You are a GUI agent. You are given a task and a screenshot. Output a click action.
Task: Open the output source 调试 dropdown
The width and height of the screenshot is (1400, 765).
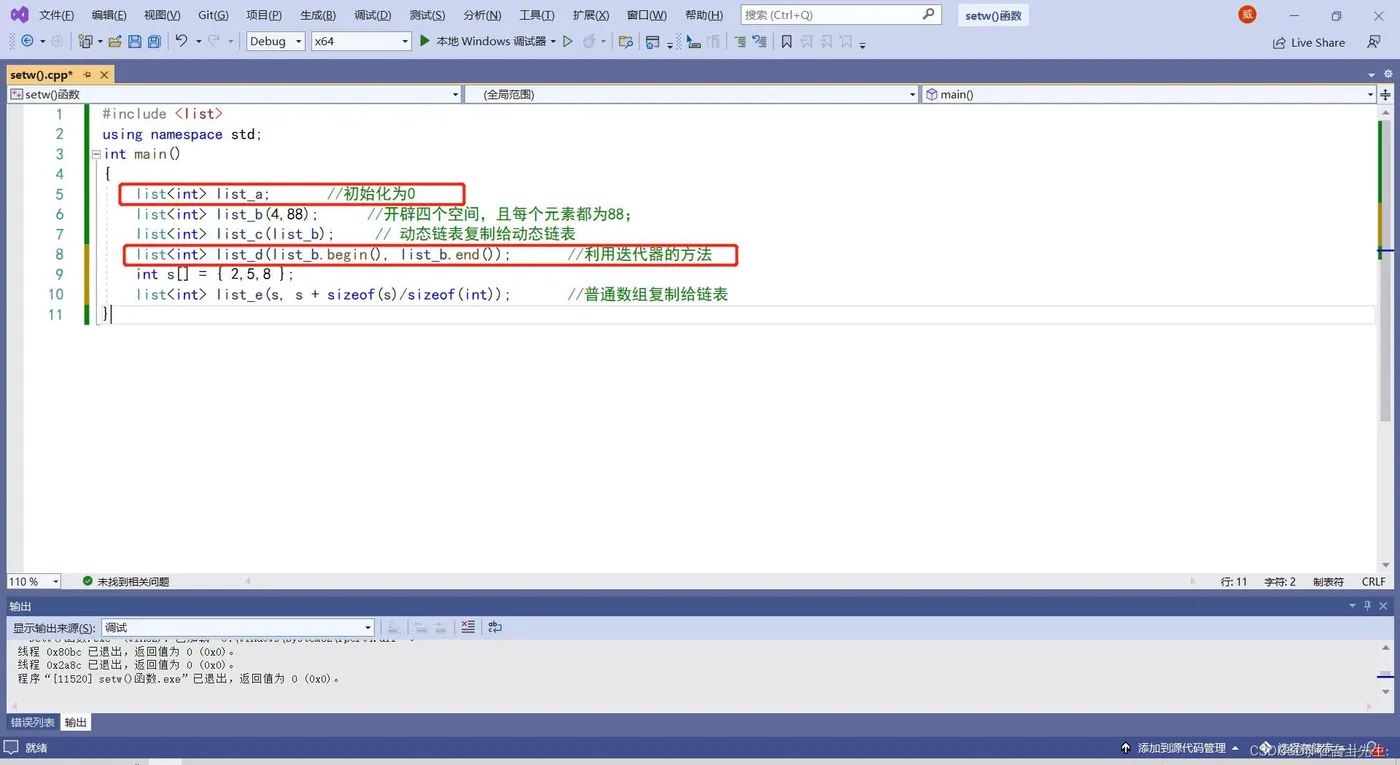point(238,627)
